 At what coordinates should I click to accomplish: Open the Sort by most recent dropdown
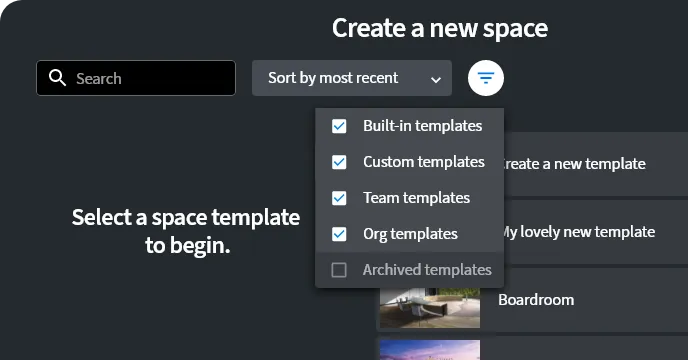(352, 78)
